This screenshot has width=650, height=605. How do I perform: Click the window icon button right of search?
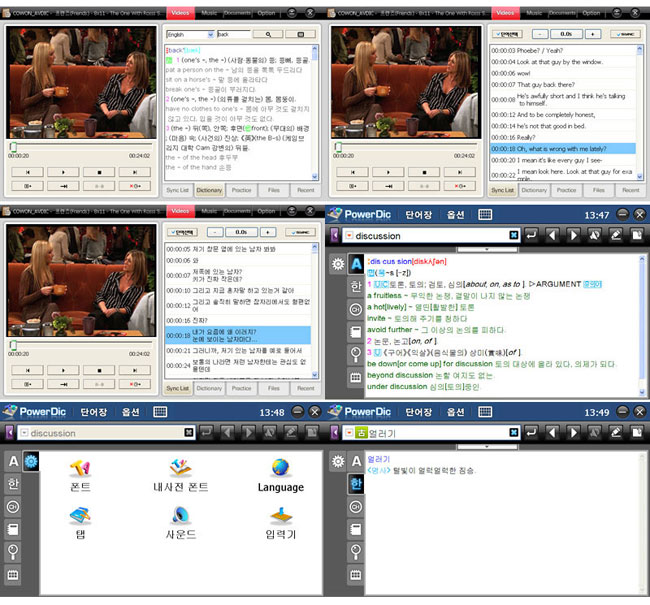coord(301,34)
